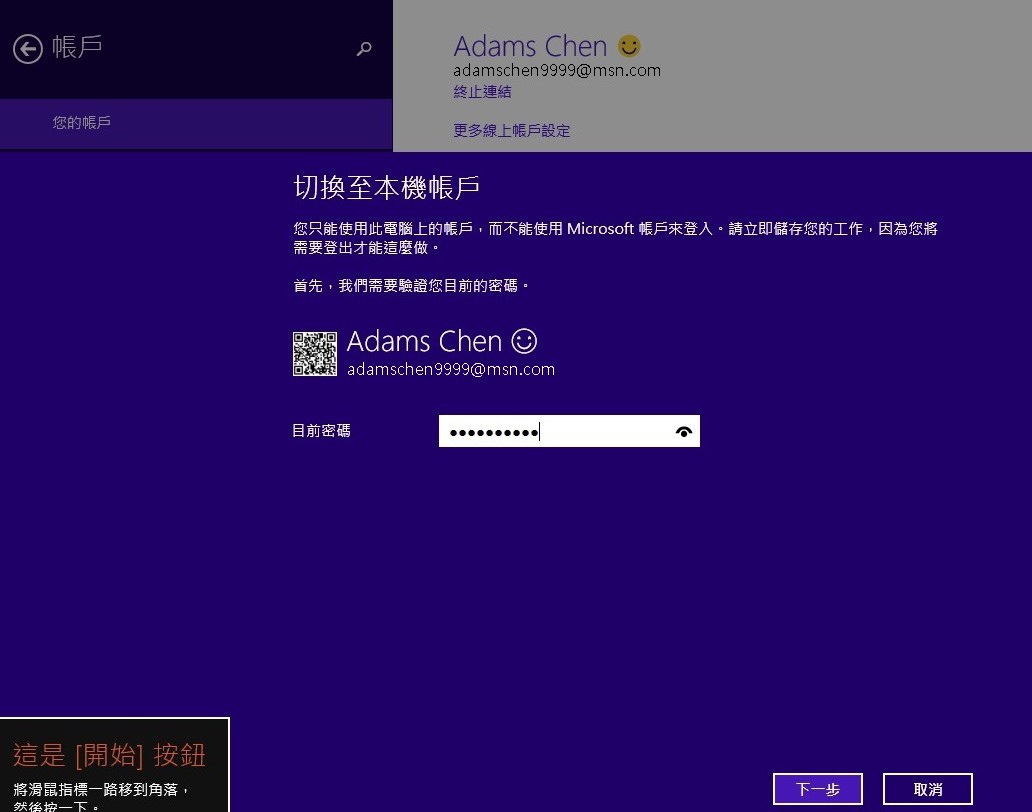
Task: Click the 取消 button
Action: pos(927,789)
